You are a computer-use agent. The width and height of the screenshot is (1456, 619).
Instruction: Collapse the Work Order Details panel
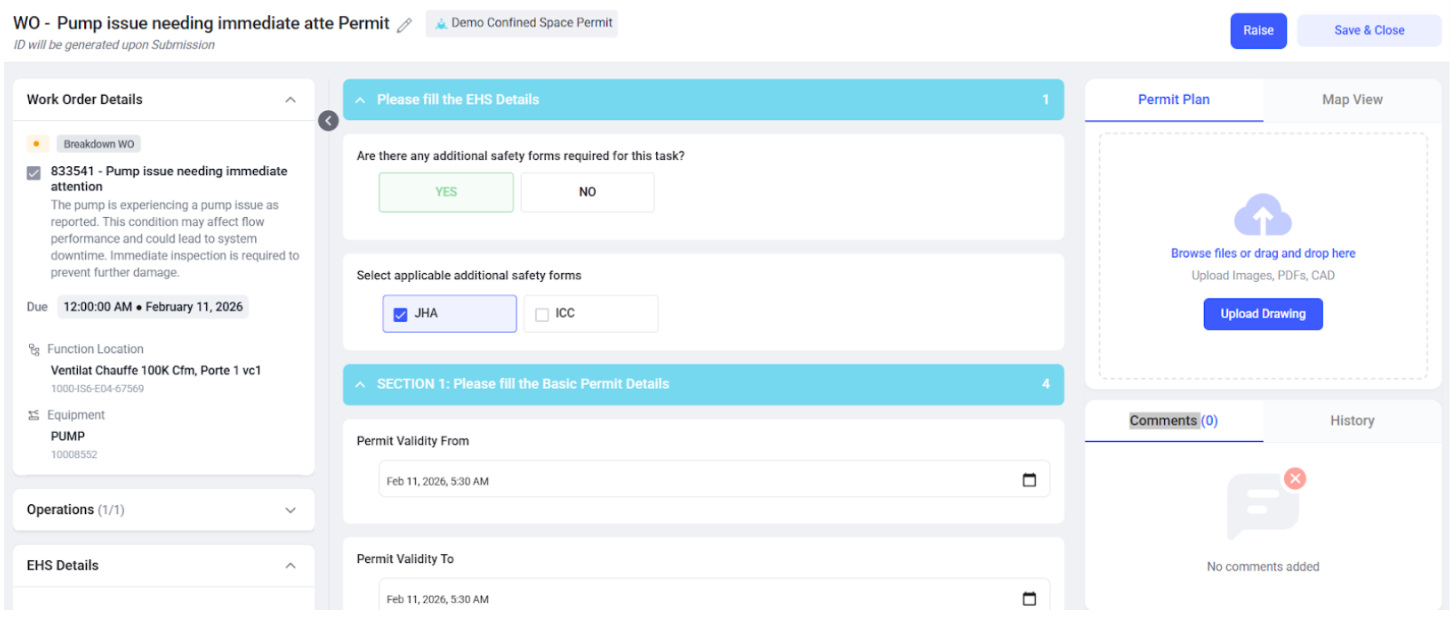(x=290, y=100)
